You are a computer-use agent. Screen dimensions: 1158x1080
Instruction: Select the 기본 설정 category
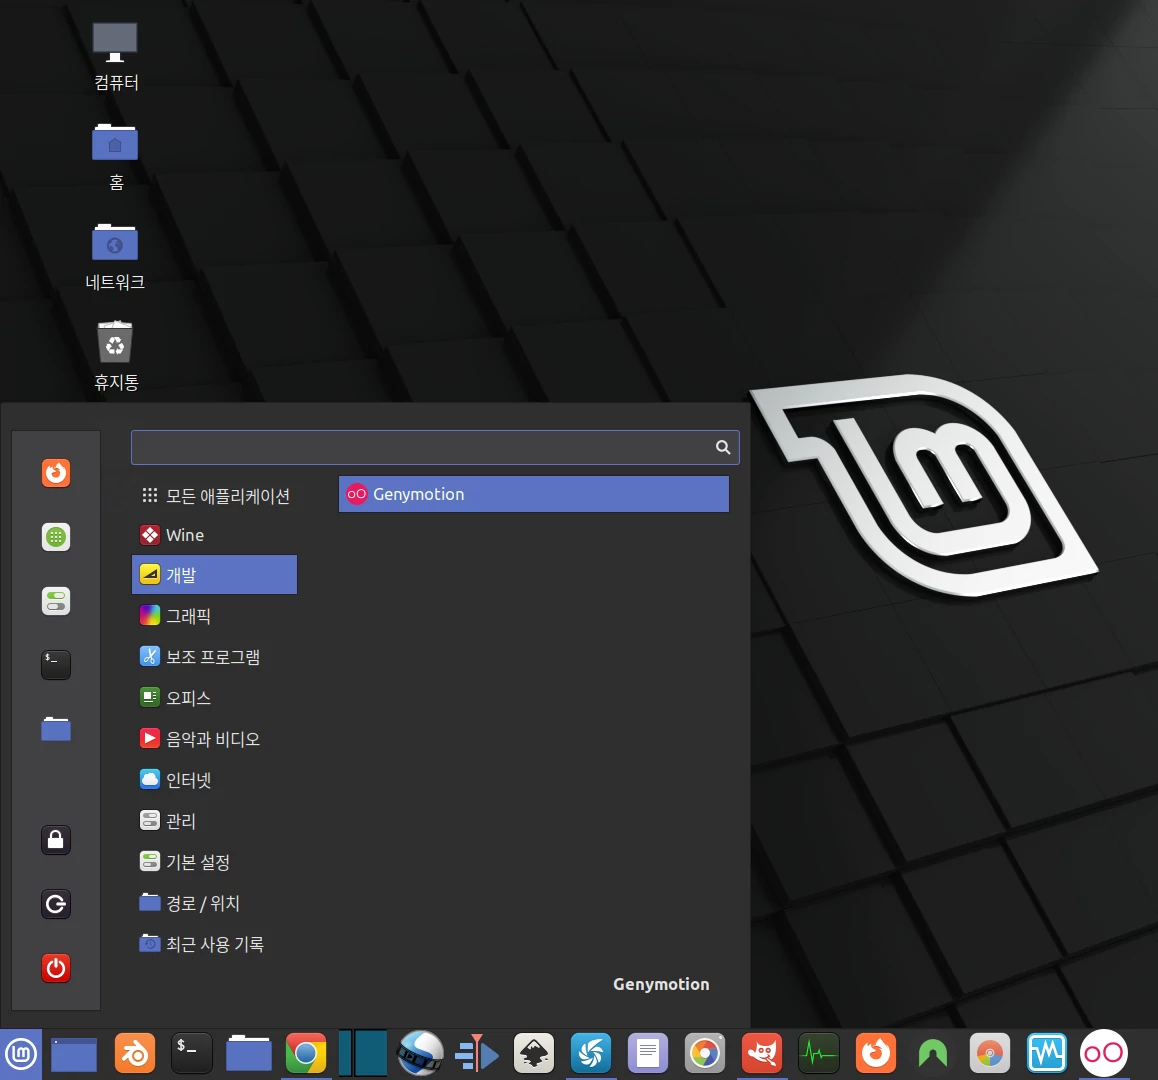[x=214, y=862]
